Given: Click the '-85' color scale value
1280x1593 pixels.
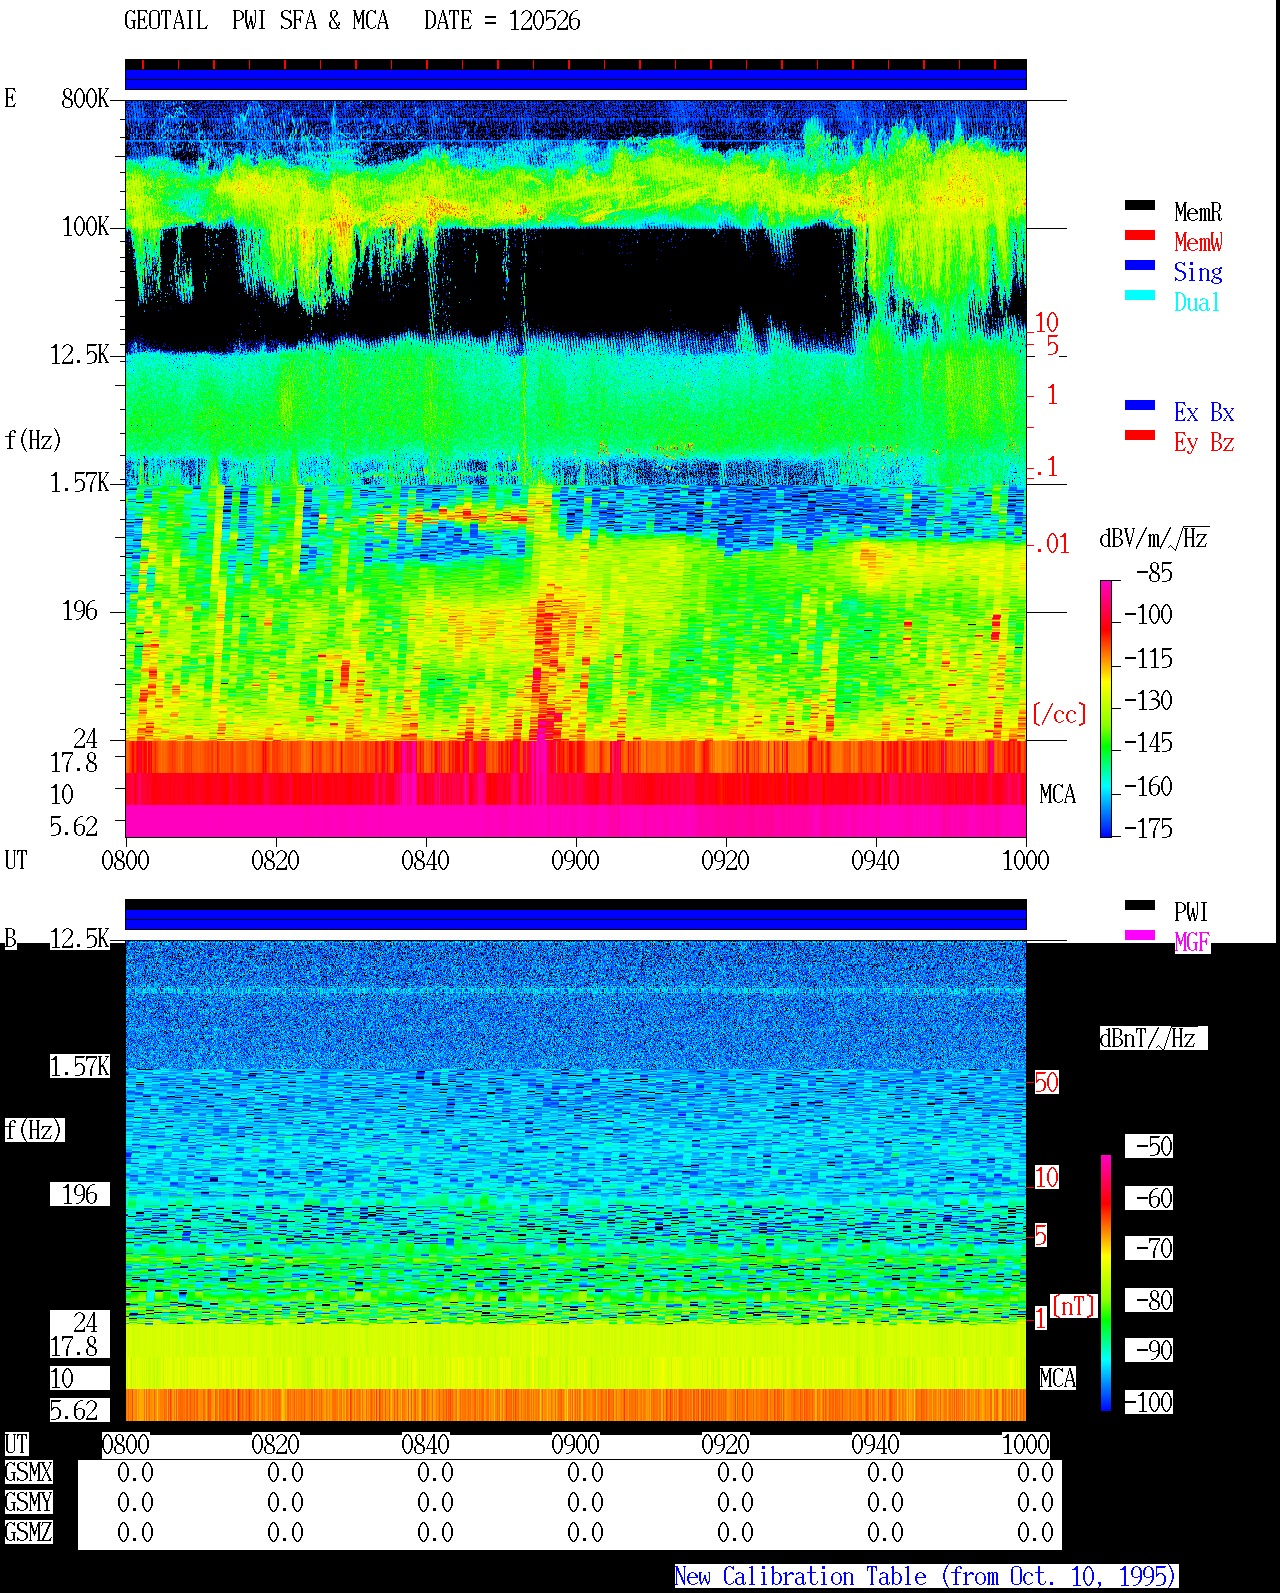Looking at the screenshot, I should (1154, 573).
